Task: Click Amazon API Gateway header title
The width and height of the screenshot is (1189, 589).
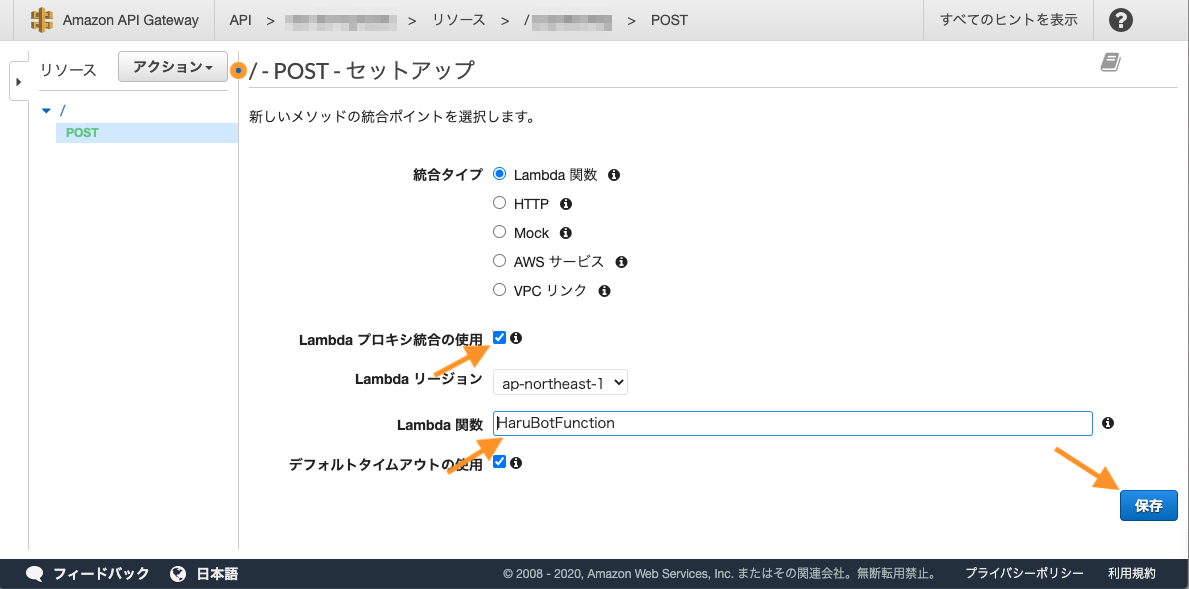Action: pyautogui.click(x=130, y=20)
